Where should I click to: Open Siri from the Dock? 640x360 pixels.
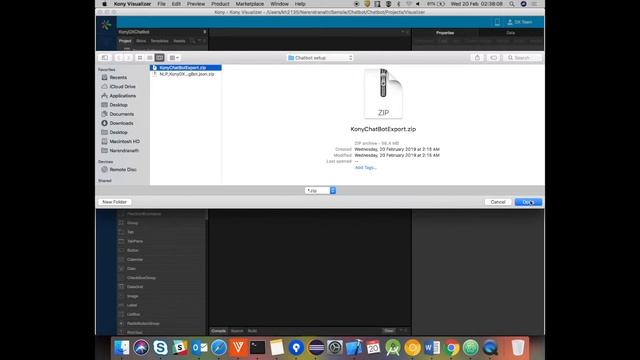click(141, 348)
